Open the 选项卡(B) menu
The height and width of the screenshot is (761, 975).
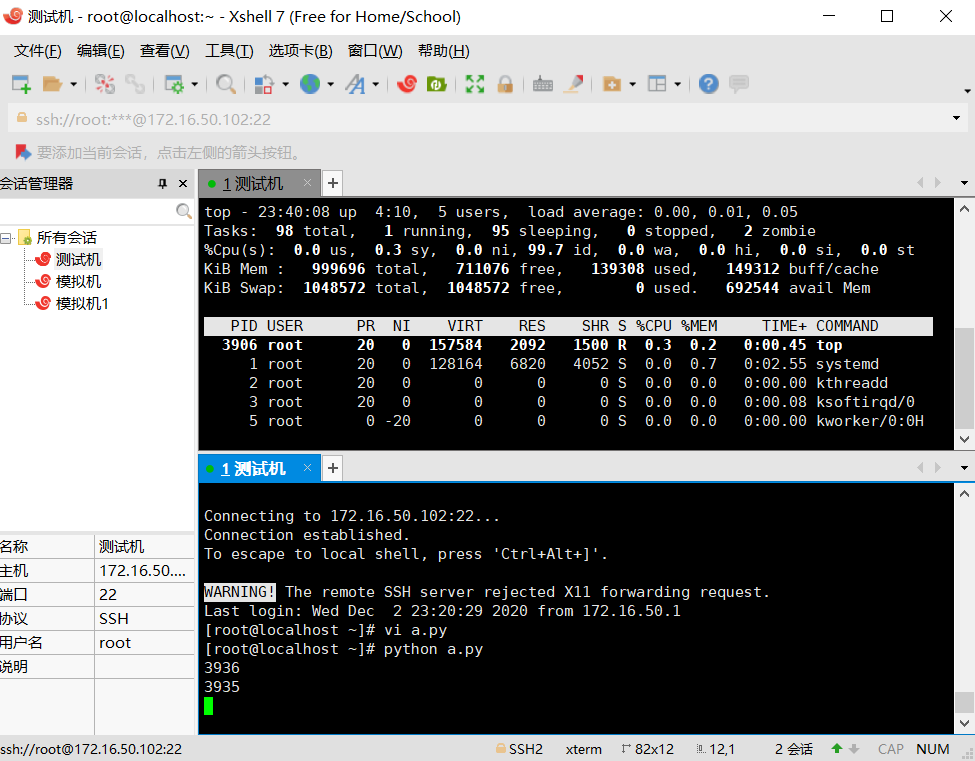301,51
